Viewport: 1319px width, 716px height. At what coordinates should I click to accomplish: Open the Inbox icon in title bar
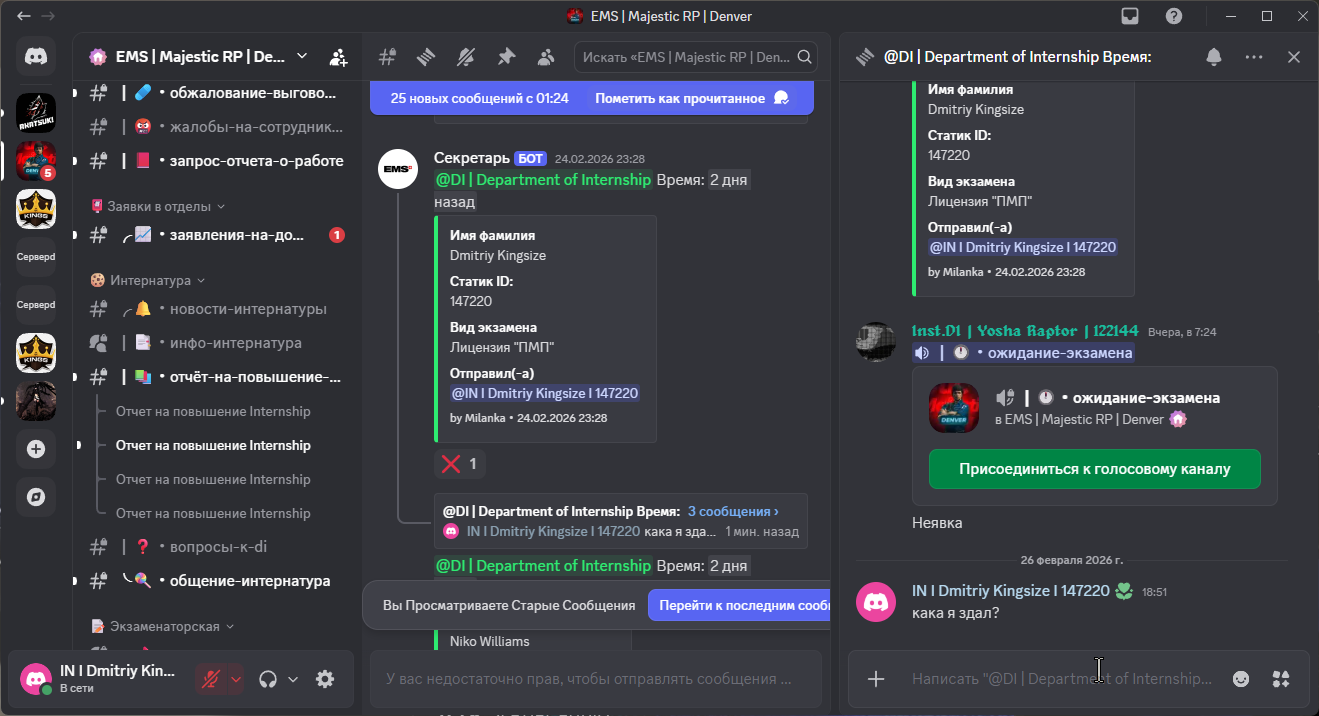tap(1130, 16)
